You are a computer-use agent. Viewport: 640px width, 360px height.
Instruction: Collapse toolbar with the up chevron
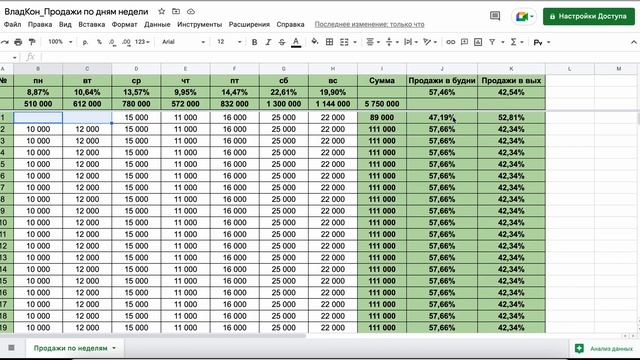633,42
